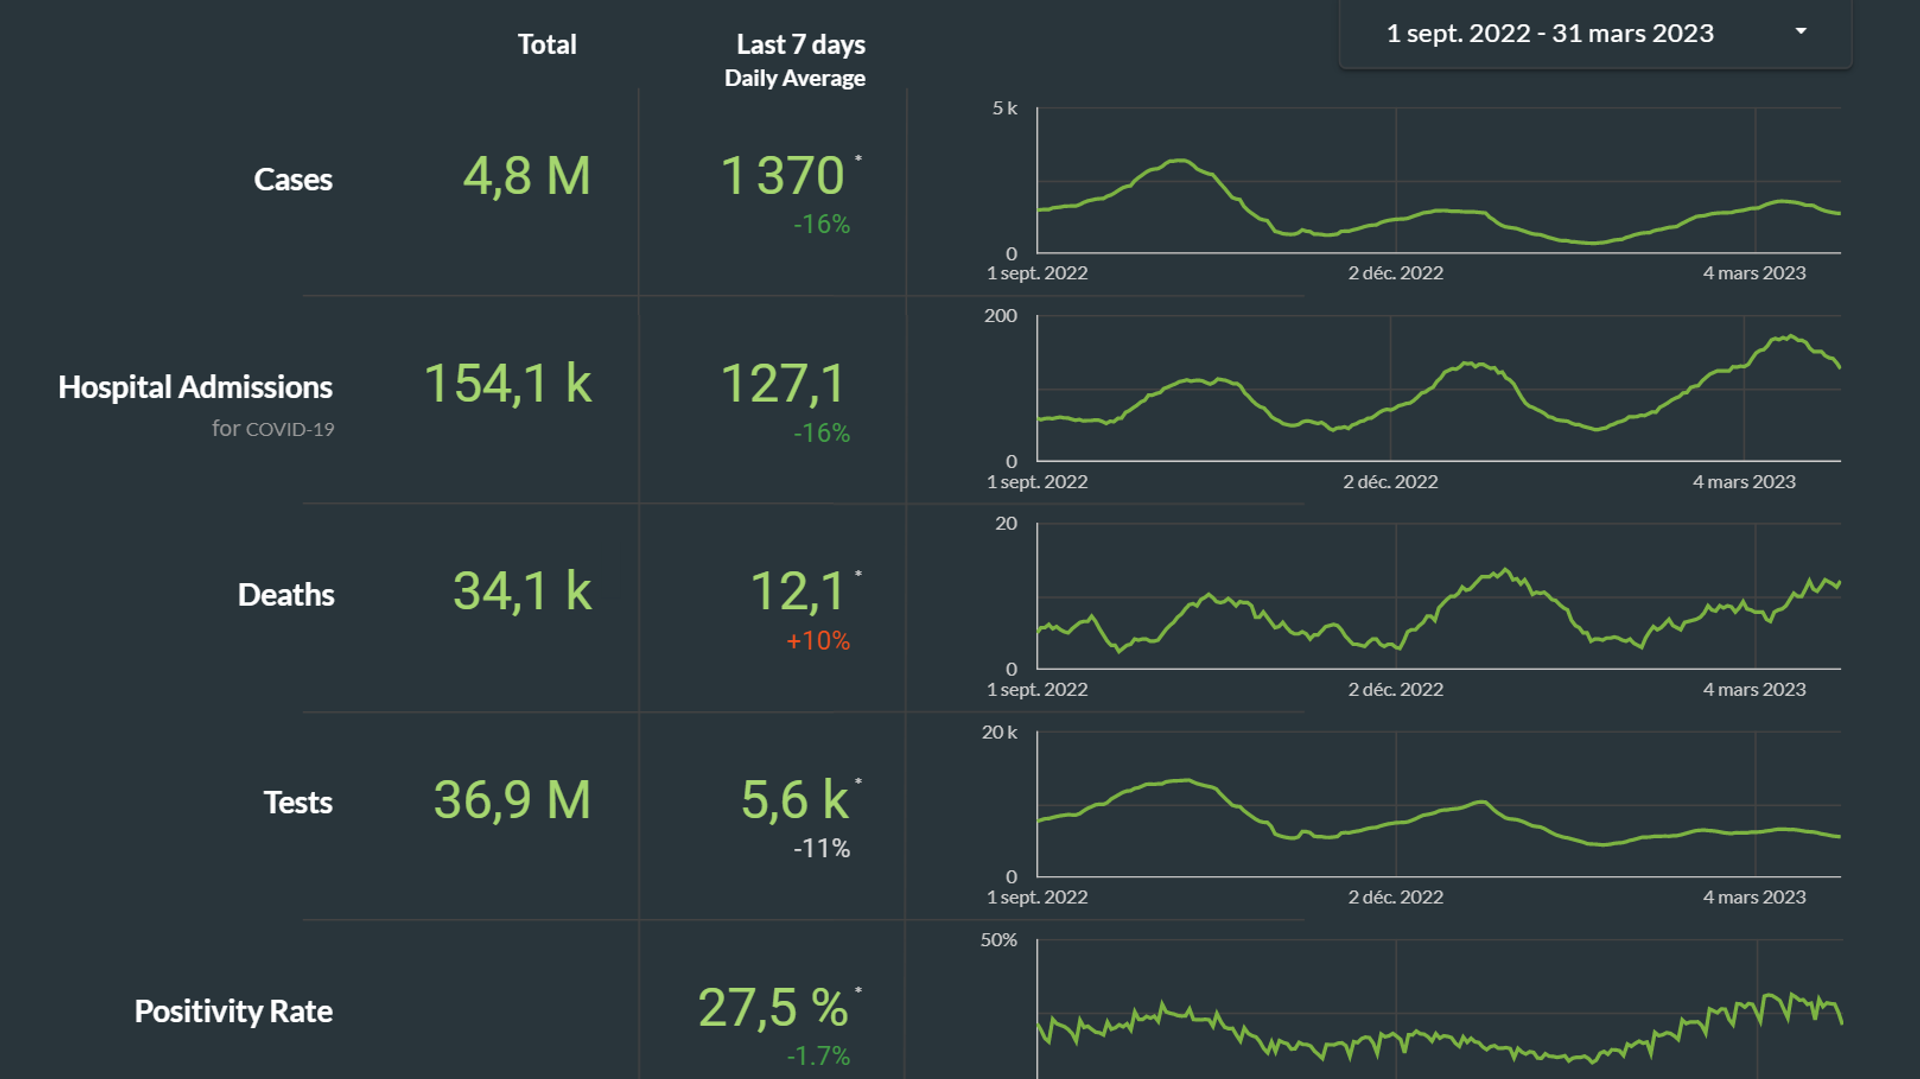Click the Deaths daily average 12,1

click(x=797, y=592)
